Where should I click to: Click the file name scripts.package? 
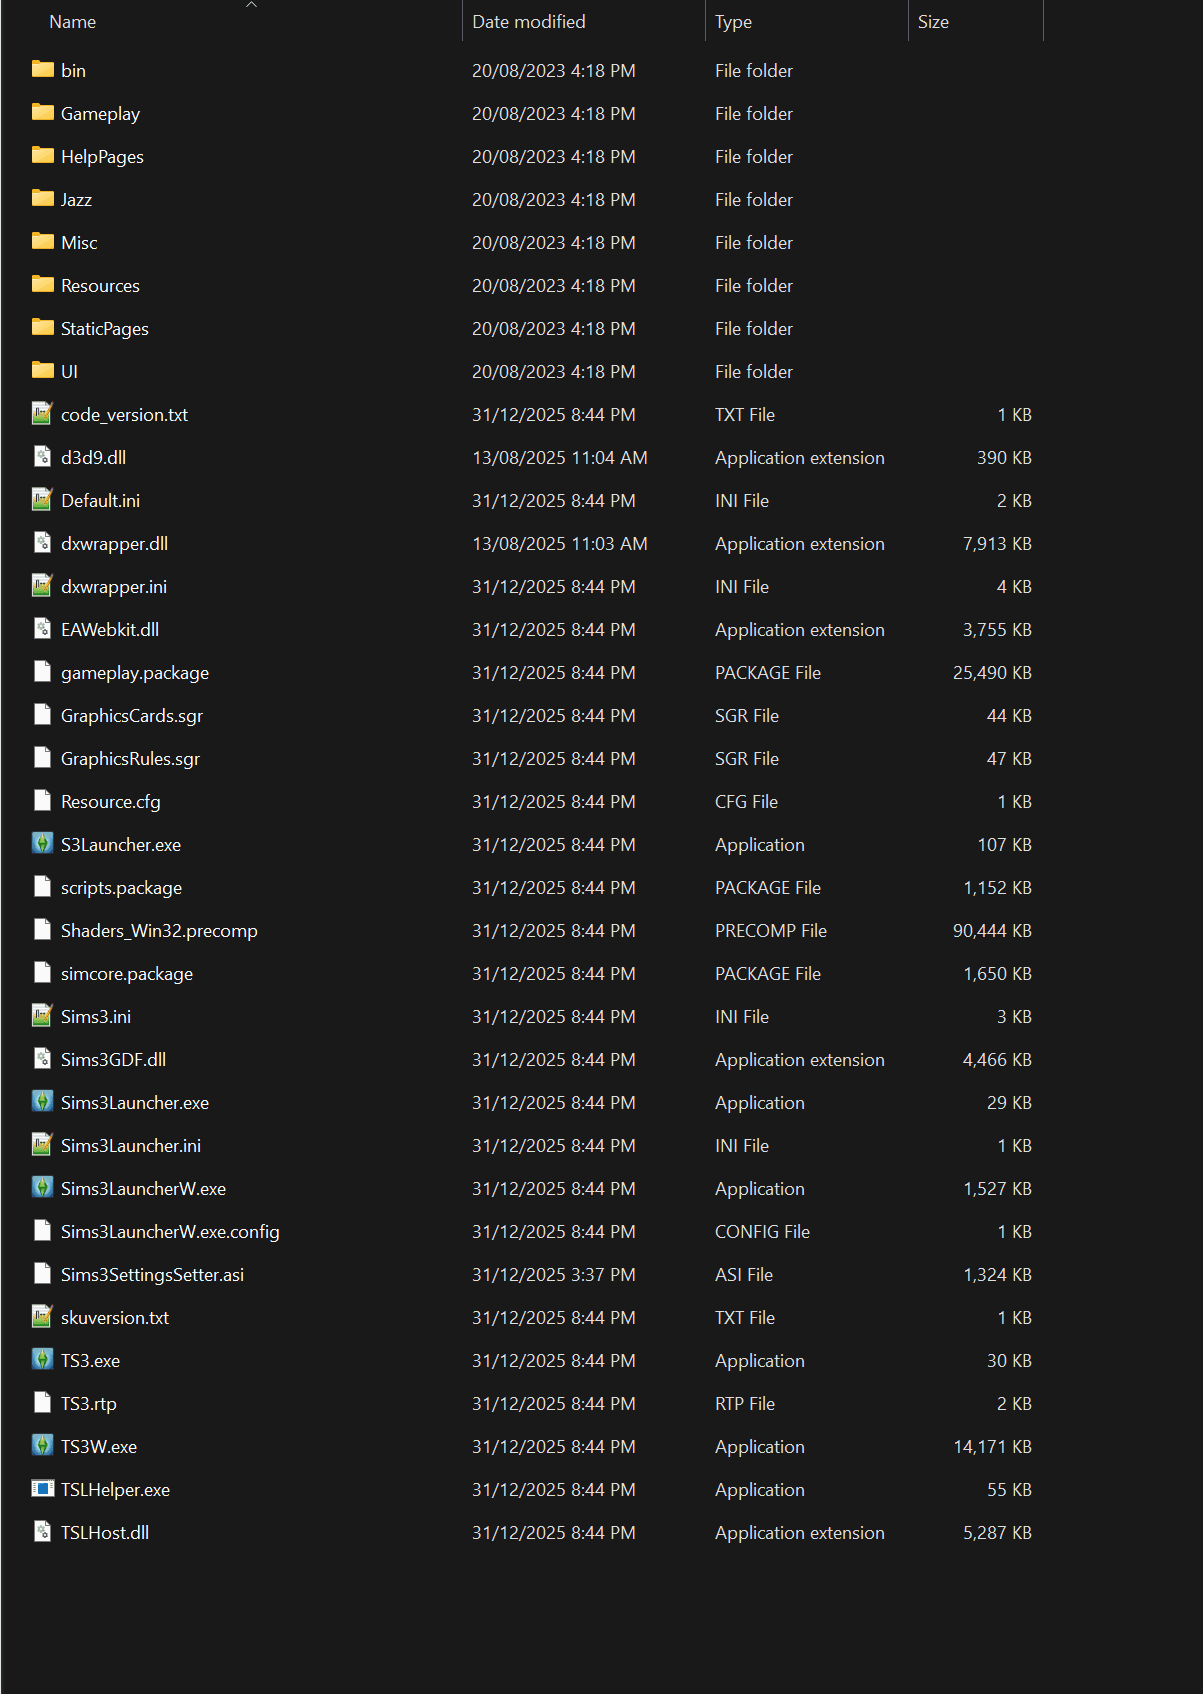pos(121,888)
